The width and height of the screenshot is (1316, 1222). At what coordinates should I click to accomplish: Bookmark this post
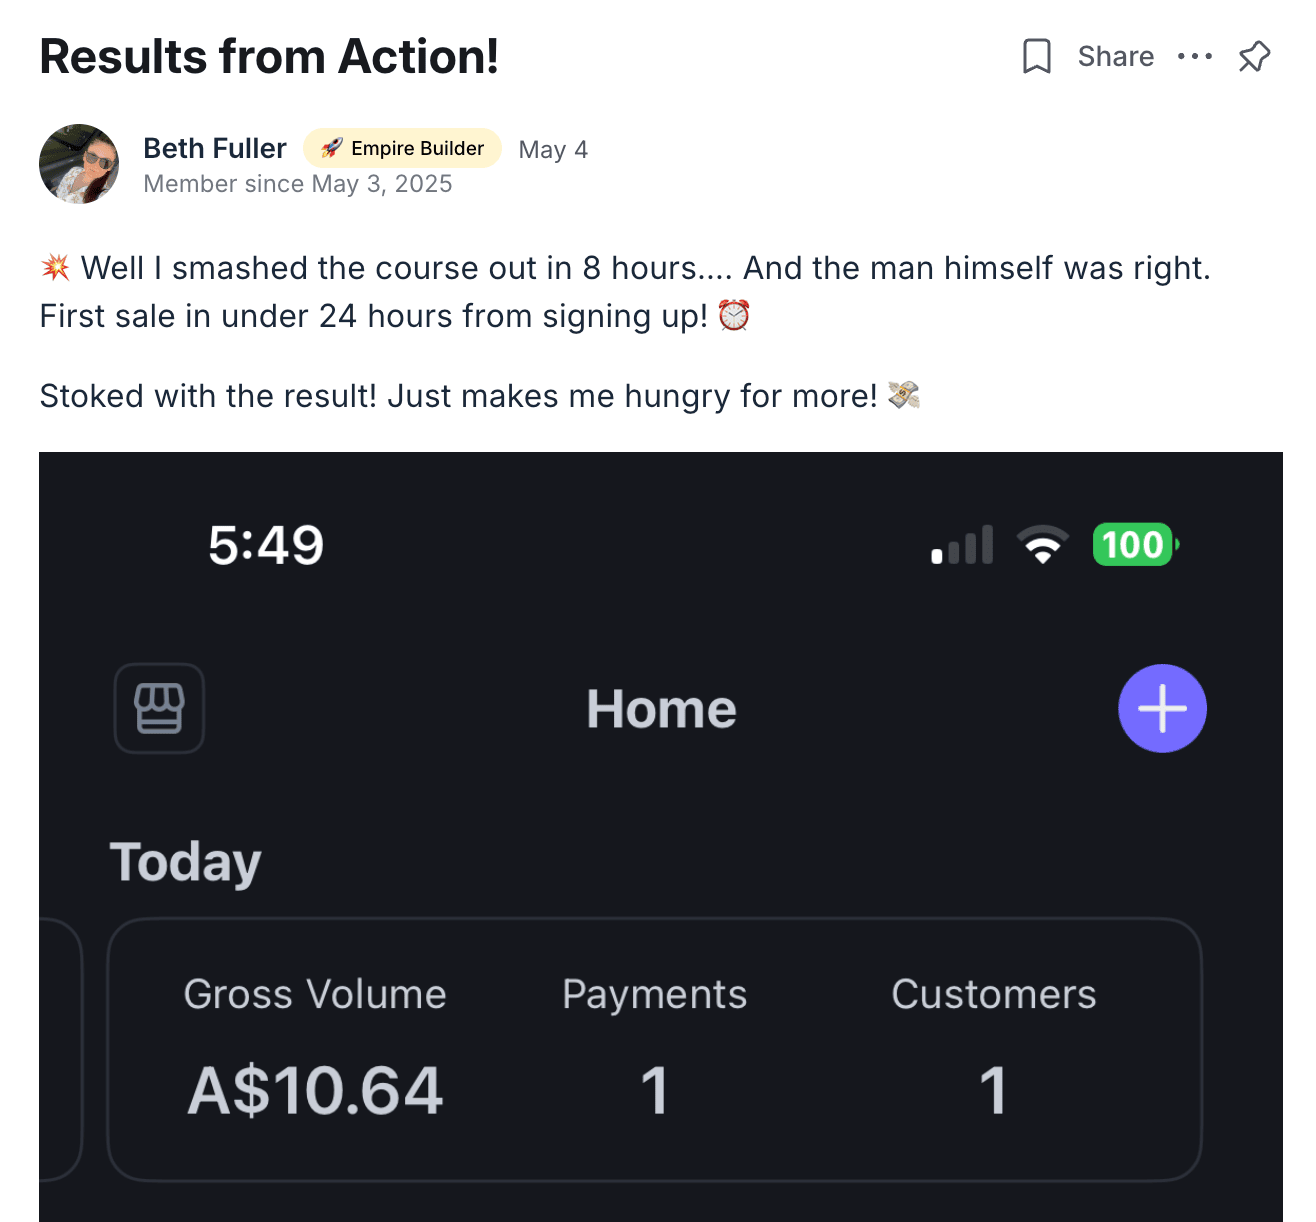(1037, 57)
